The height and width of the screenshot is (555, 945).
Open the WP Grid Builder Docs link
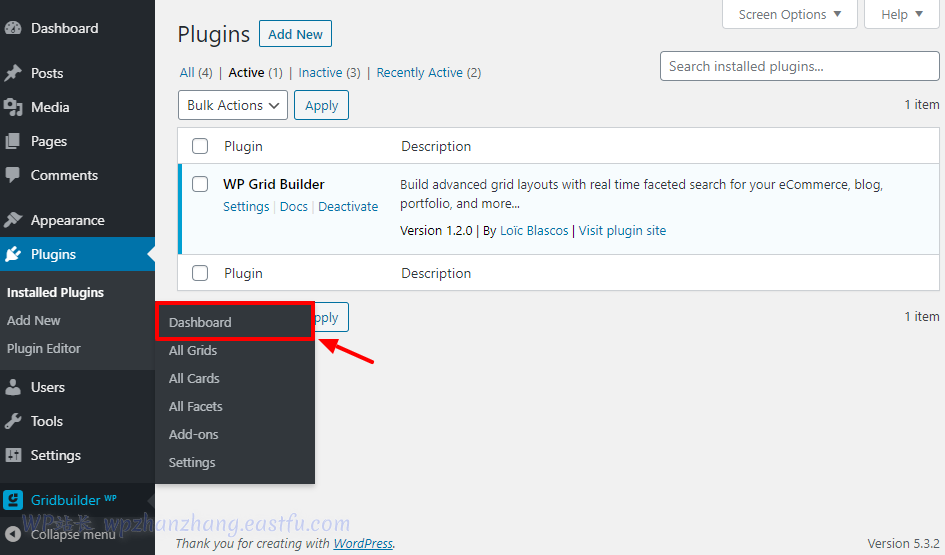294,206
